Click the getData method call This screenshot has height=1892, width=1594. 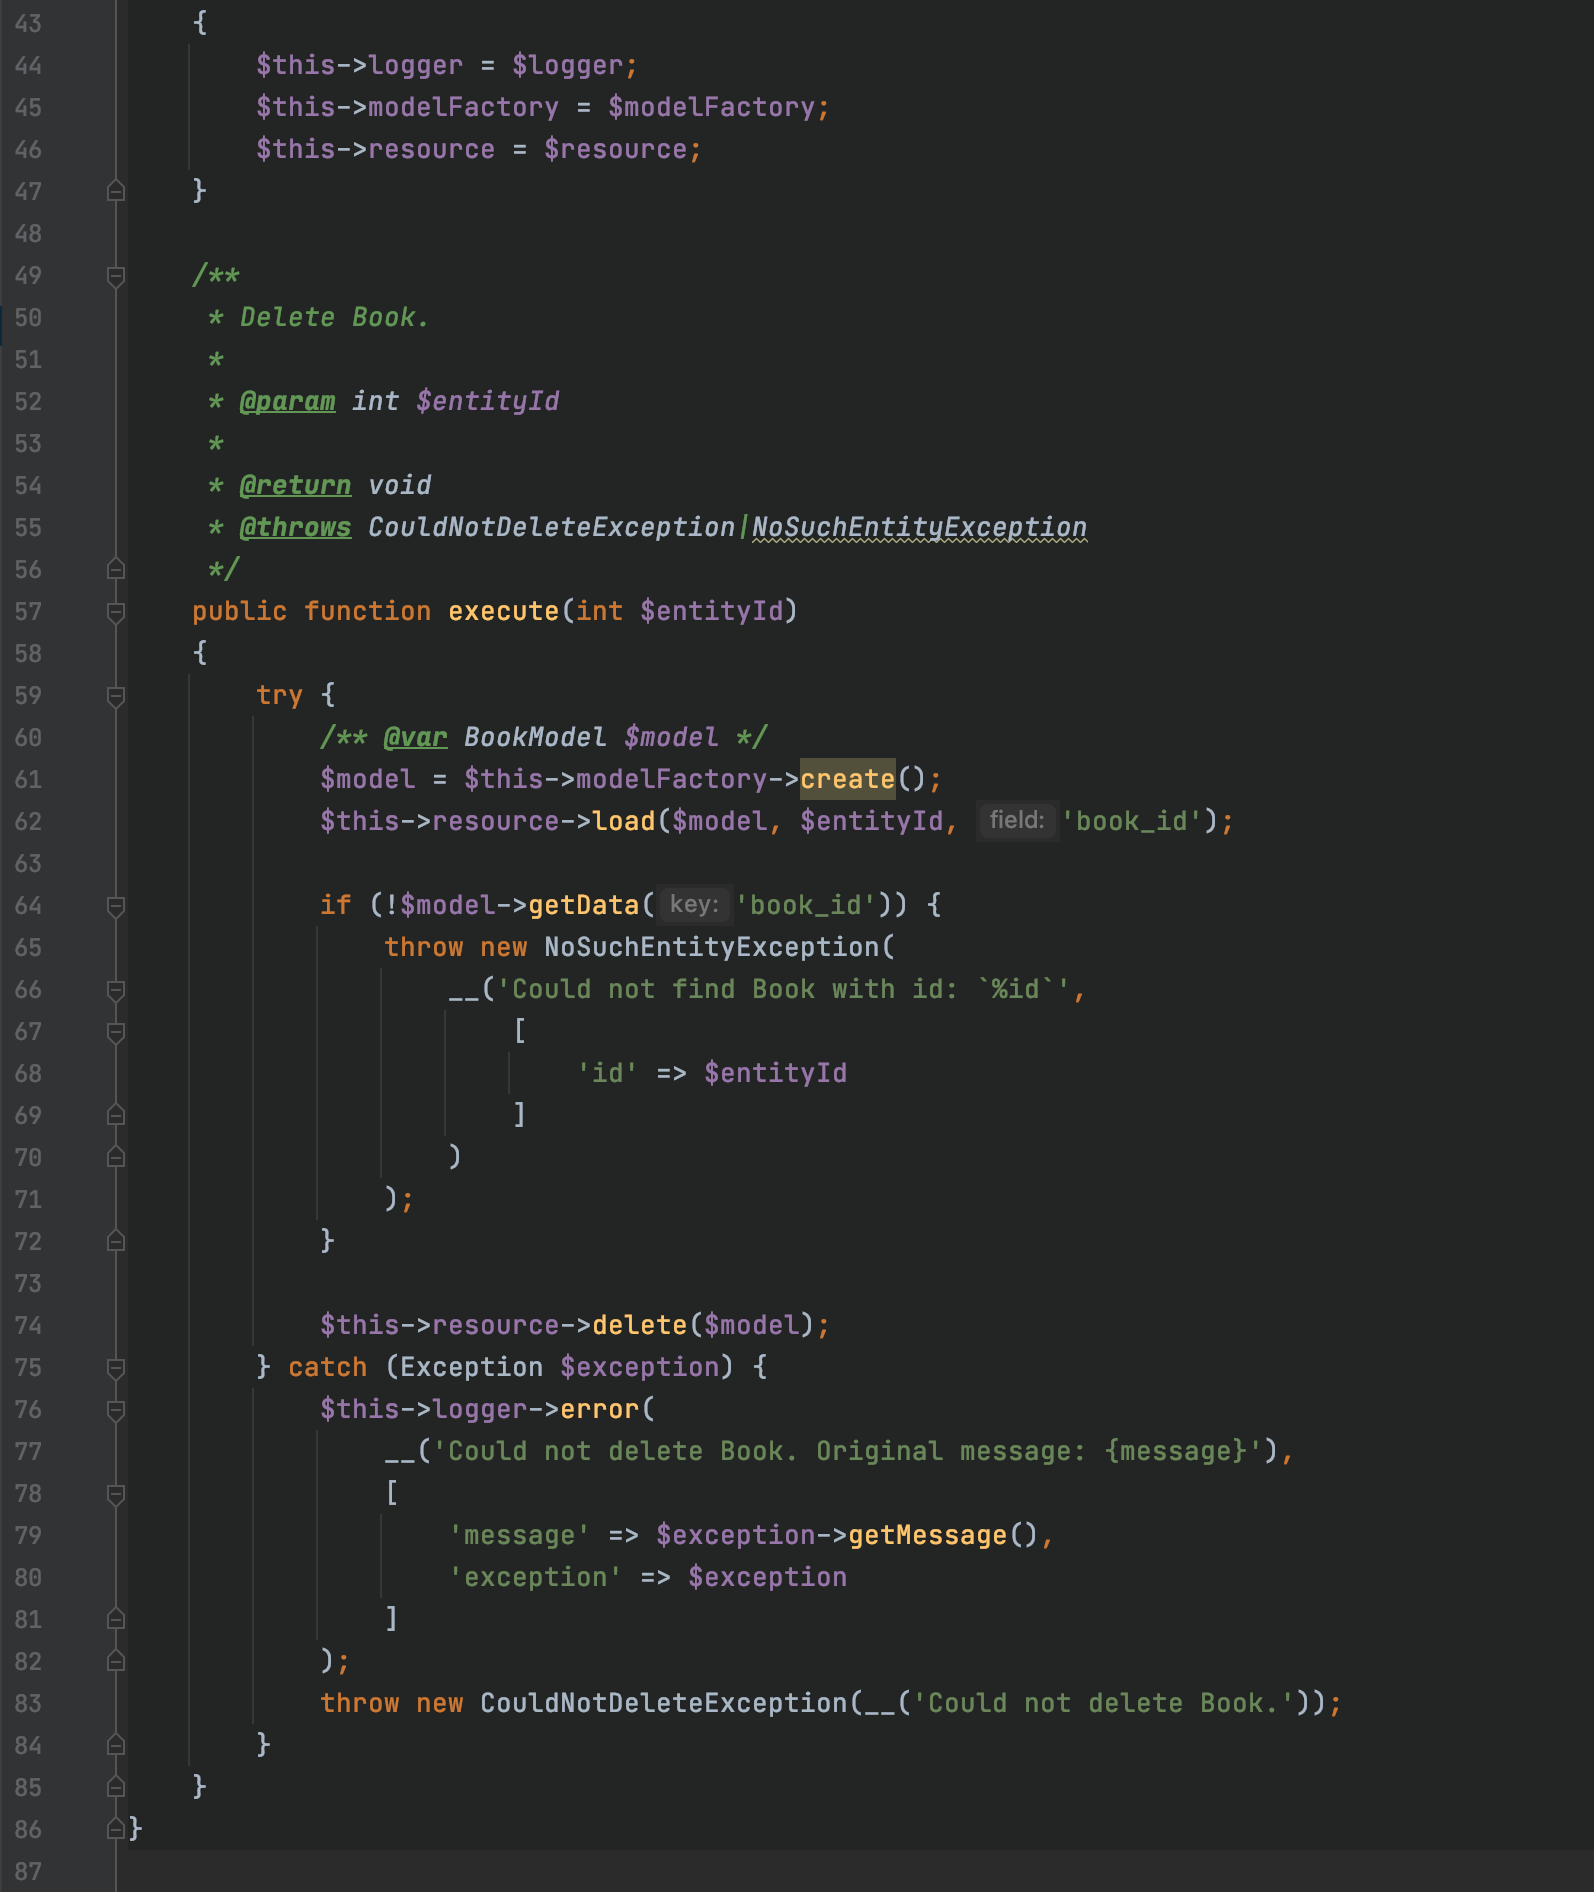(584, 905)
